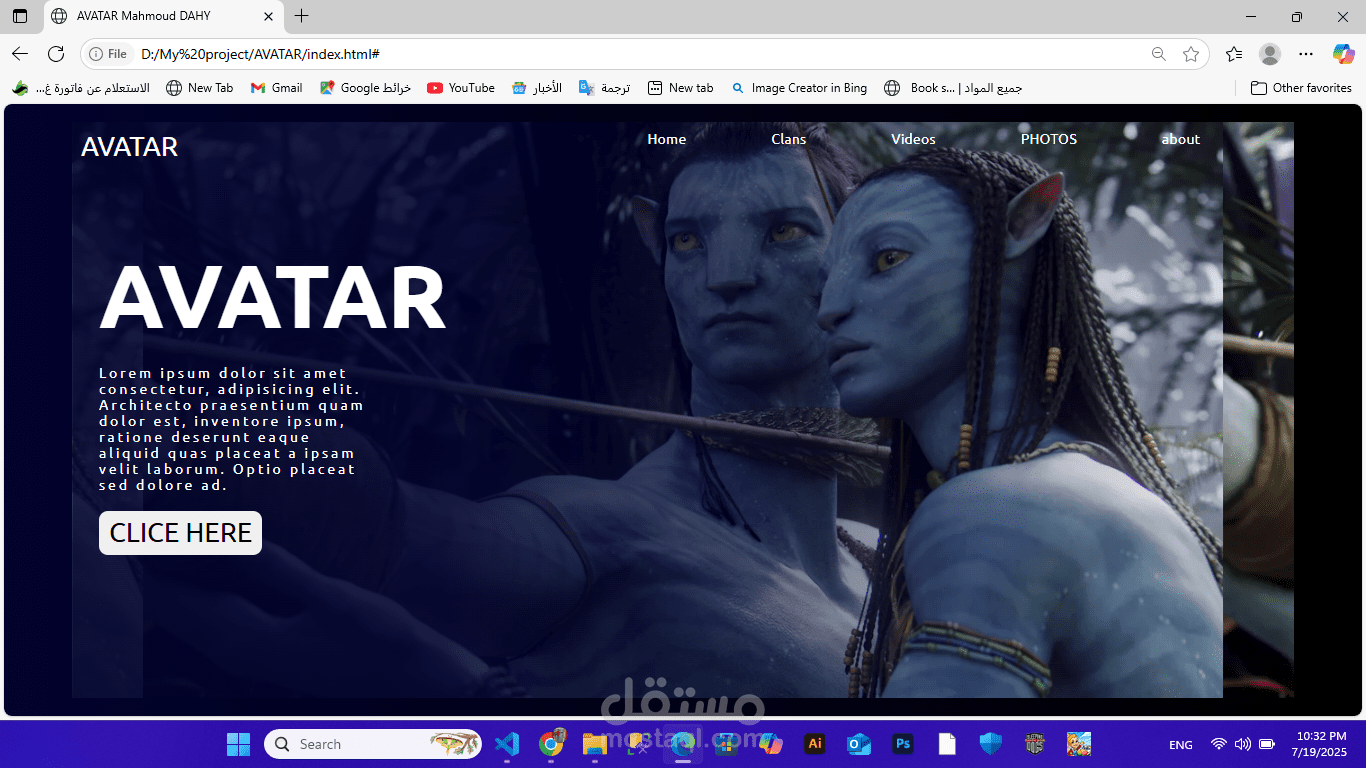Screen dimensions: 1366x768
Task: Click the taskbar Search box
Action: tap(372, 744)
